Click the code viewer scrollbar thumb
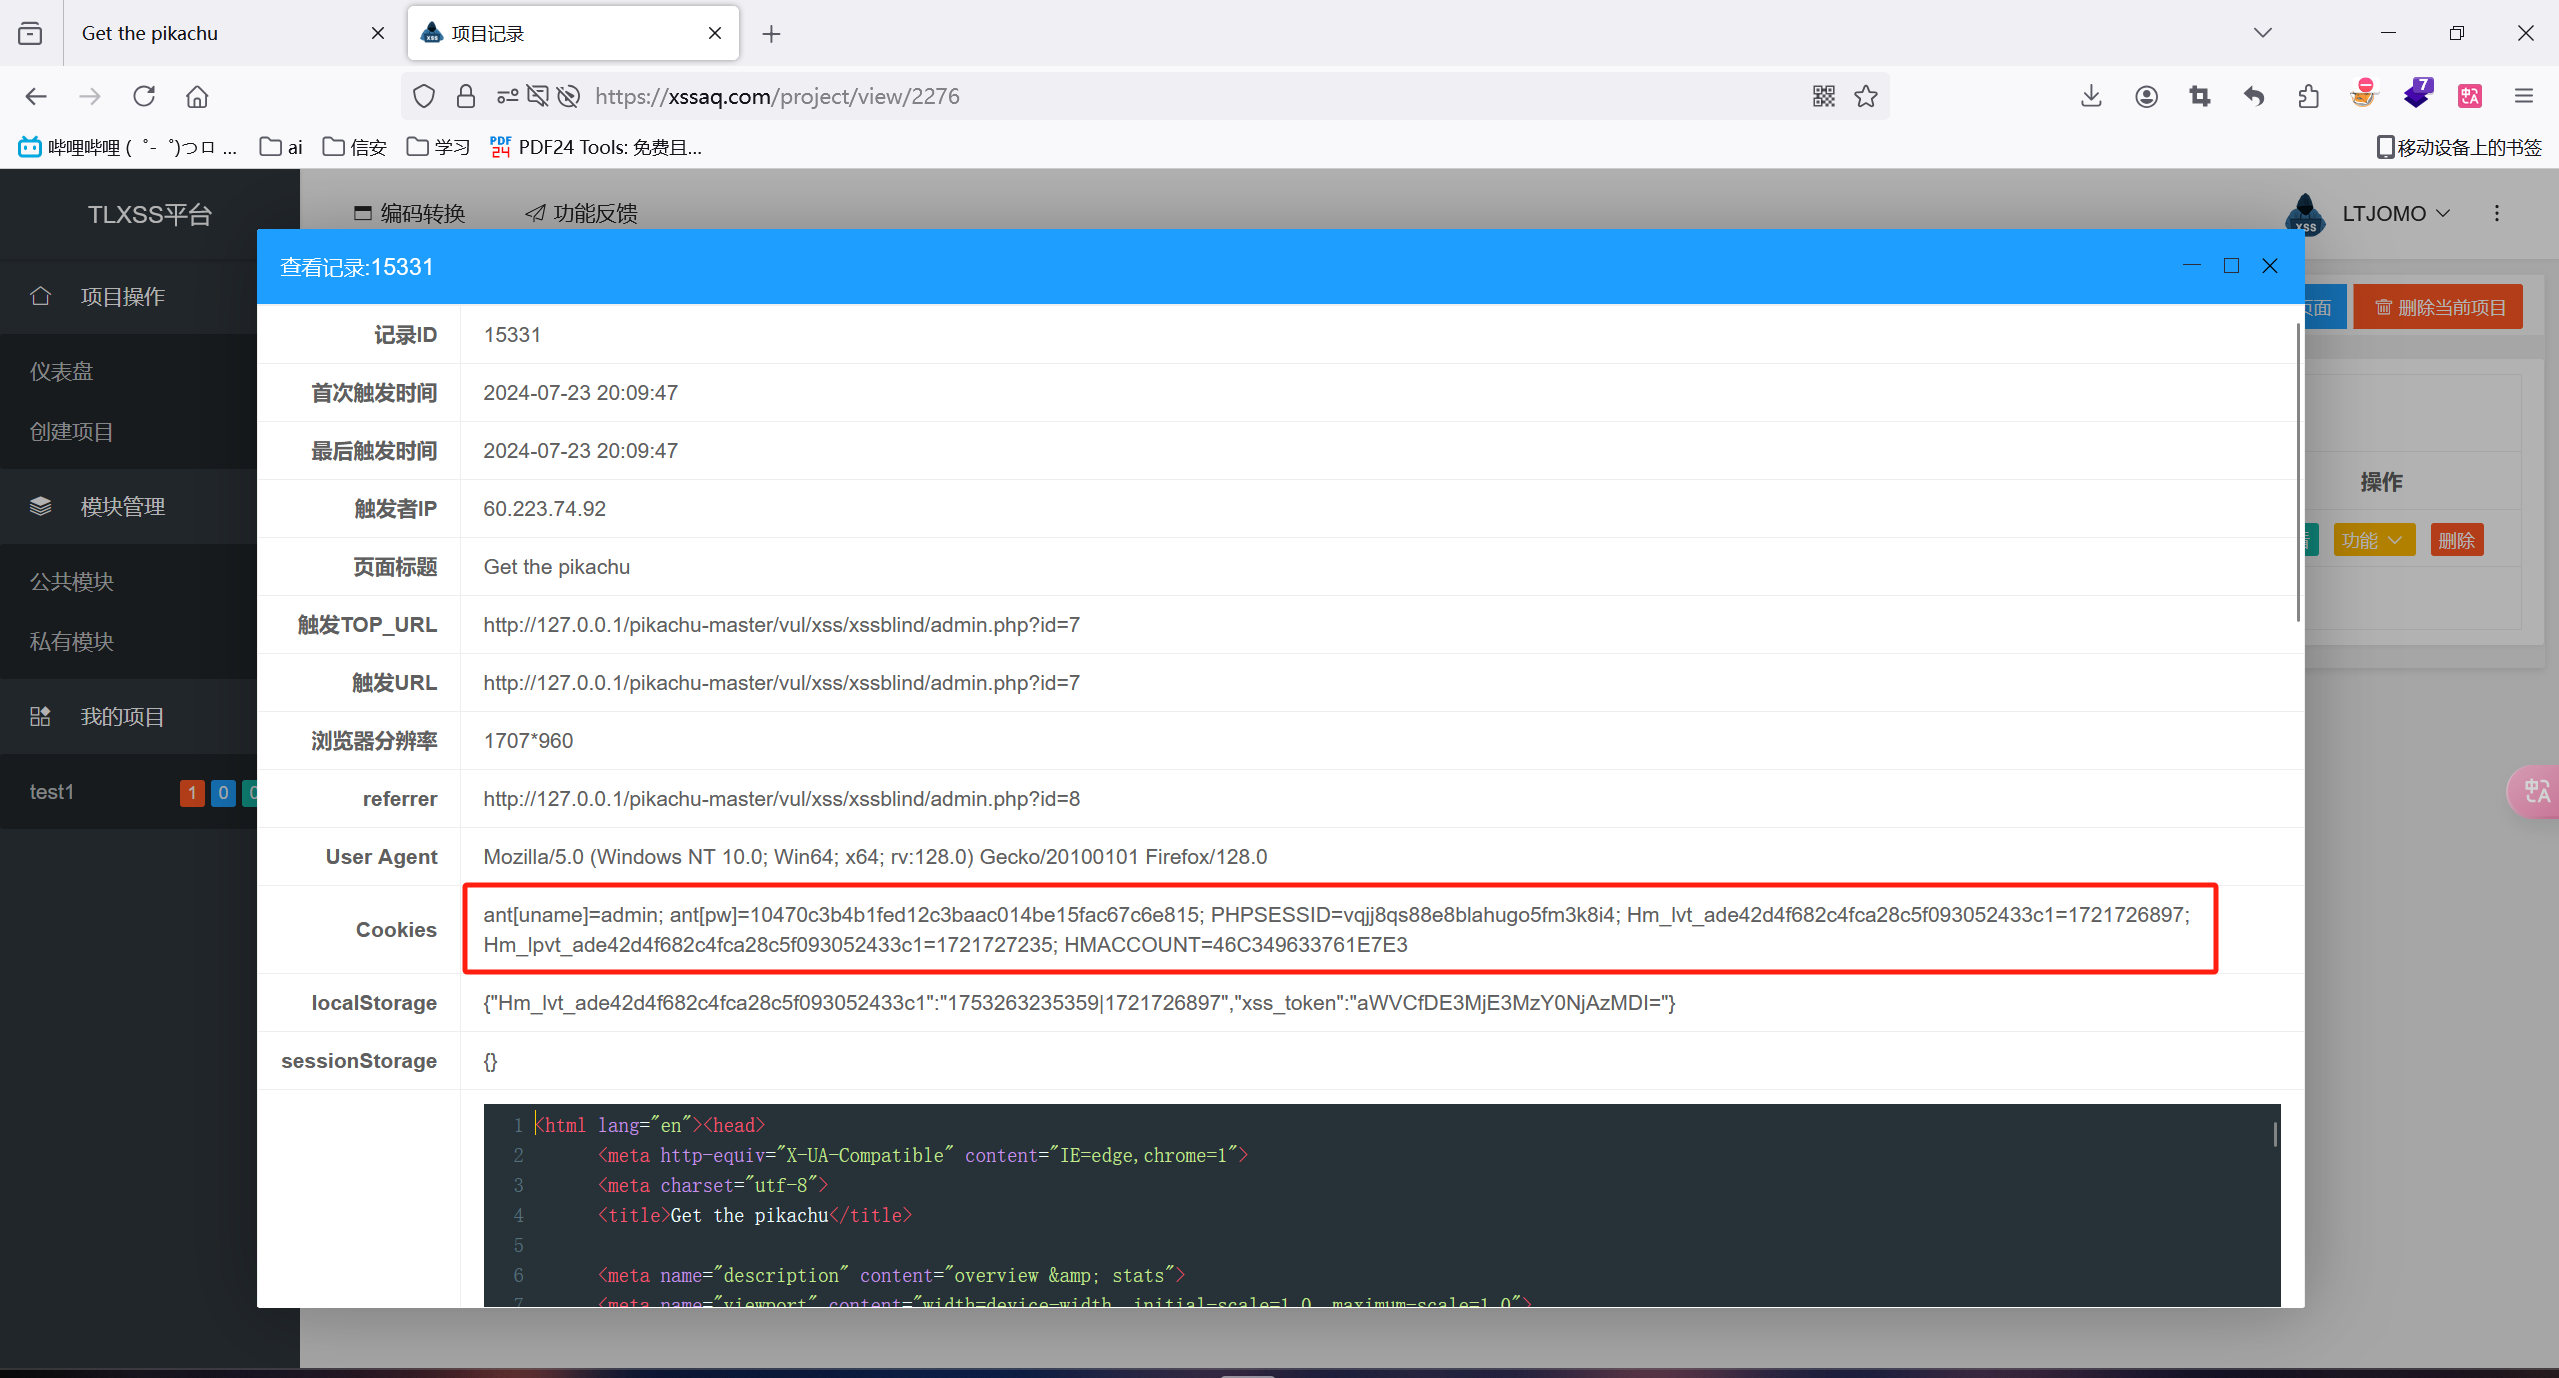Screen dimensions: 2559x1378 tap(2275, 1134)
